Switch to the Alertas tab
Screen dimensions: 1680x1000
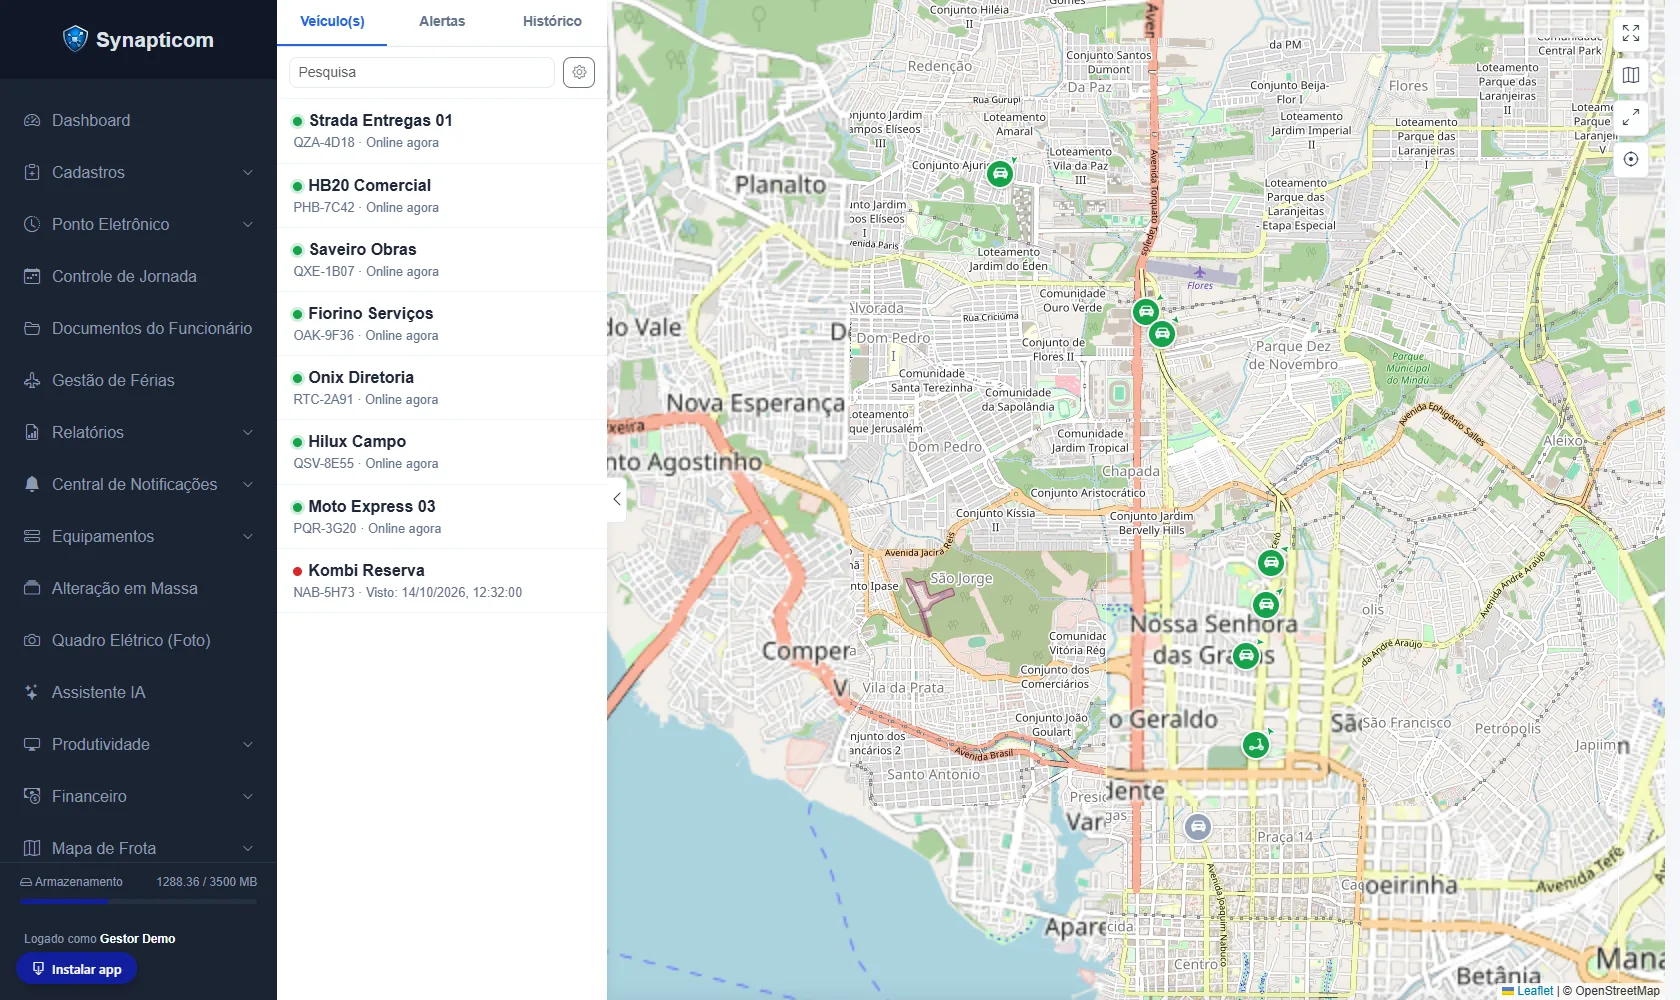[x=442, y=22]
